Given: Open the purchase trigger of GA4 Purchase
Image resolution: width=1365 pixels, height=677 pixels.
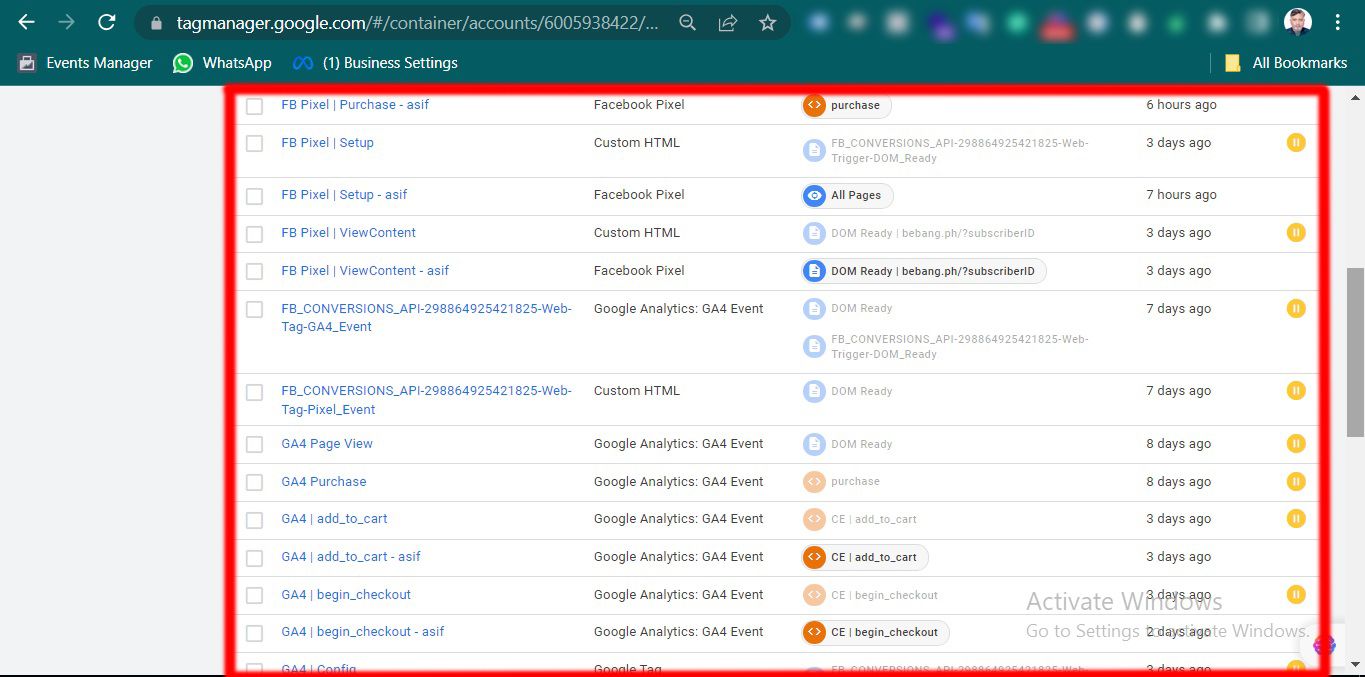Looking at the screenshot, I should point(842,482).
